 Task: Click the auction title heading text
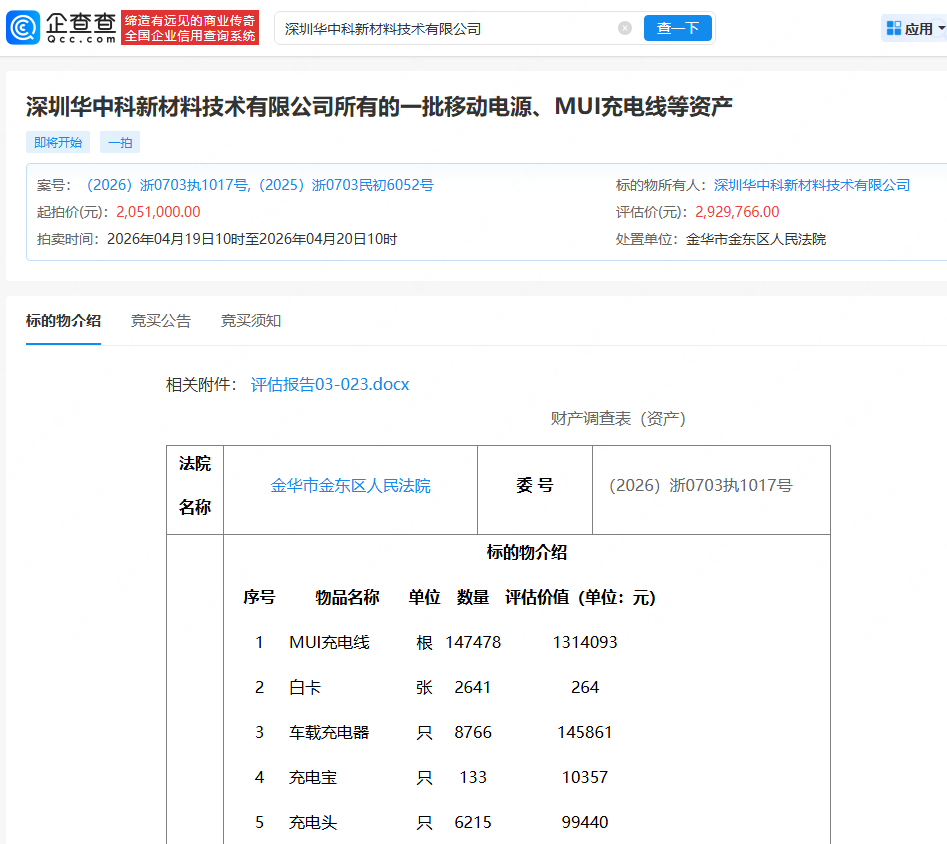coord(380,101)
